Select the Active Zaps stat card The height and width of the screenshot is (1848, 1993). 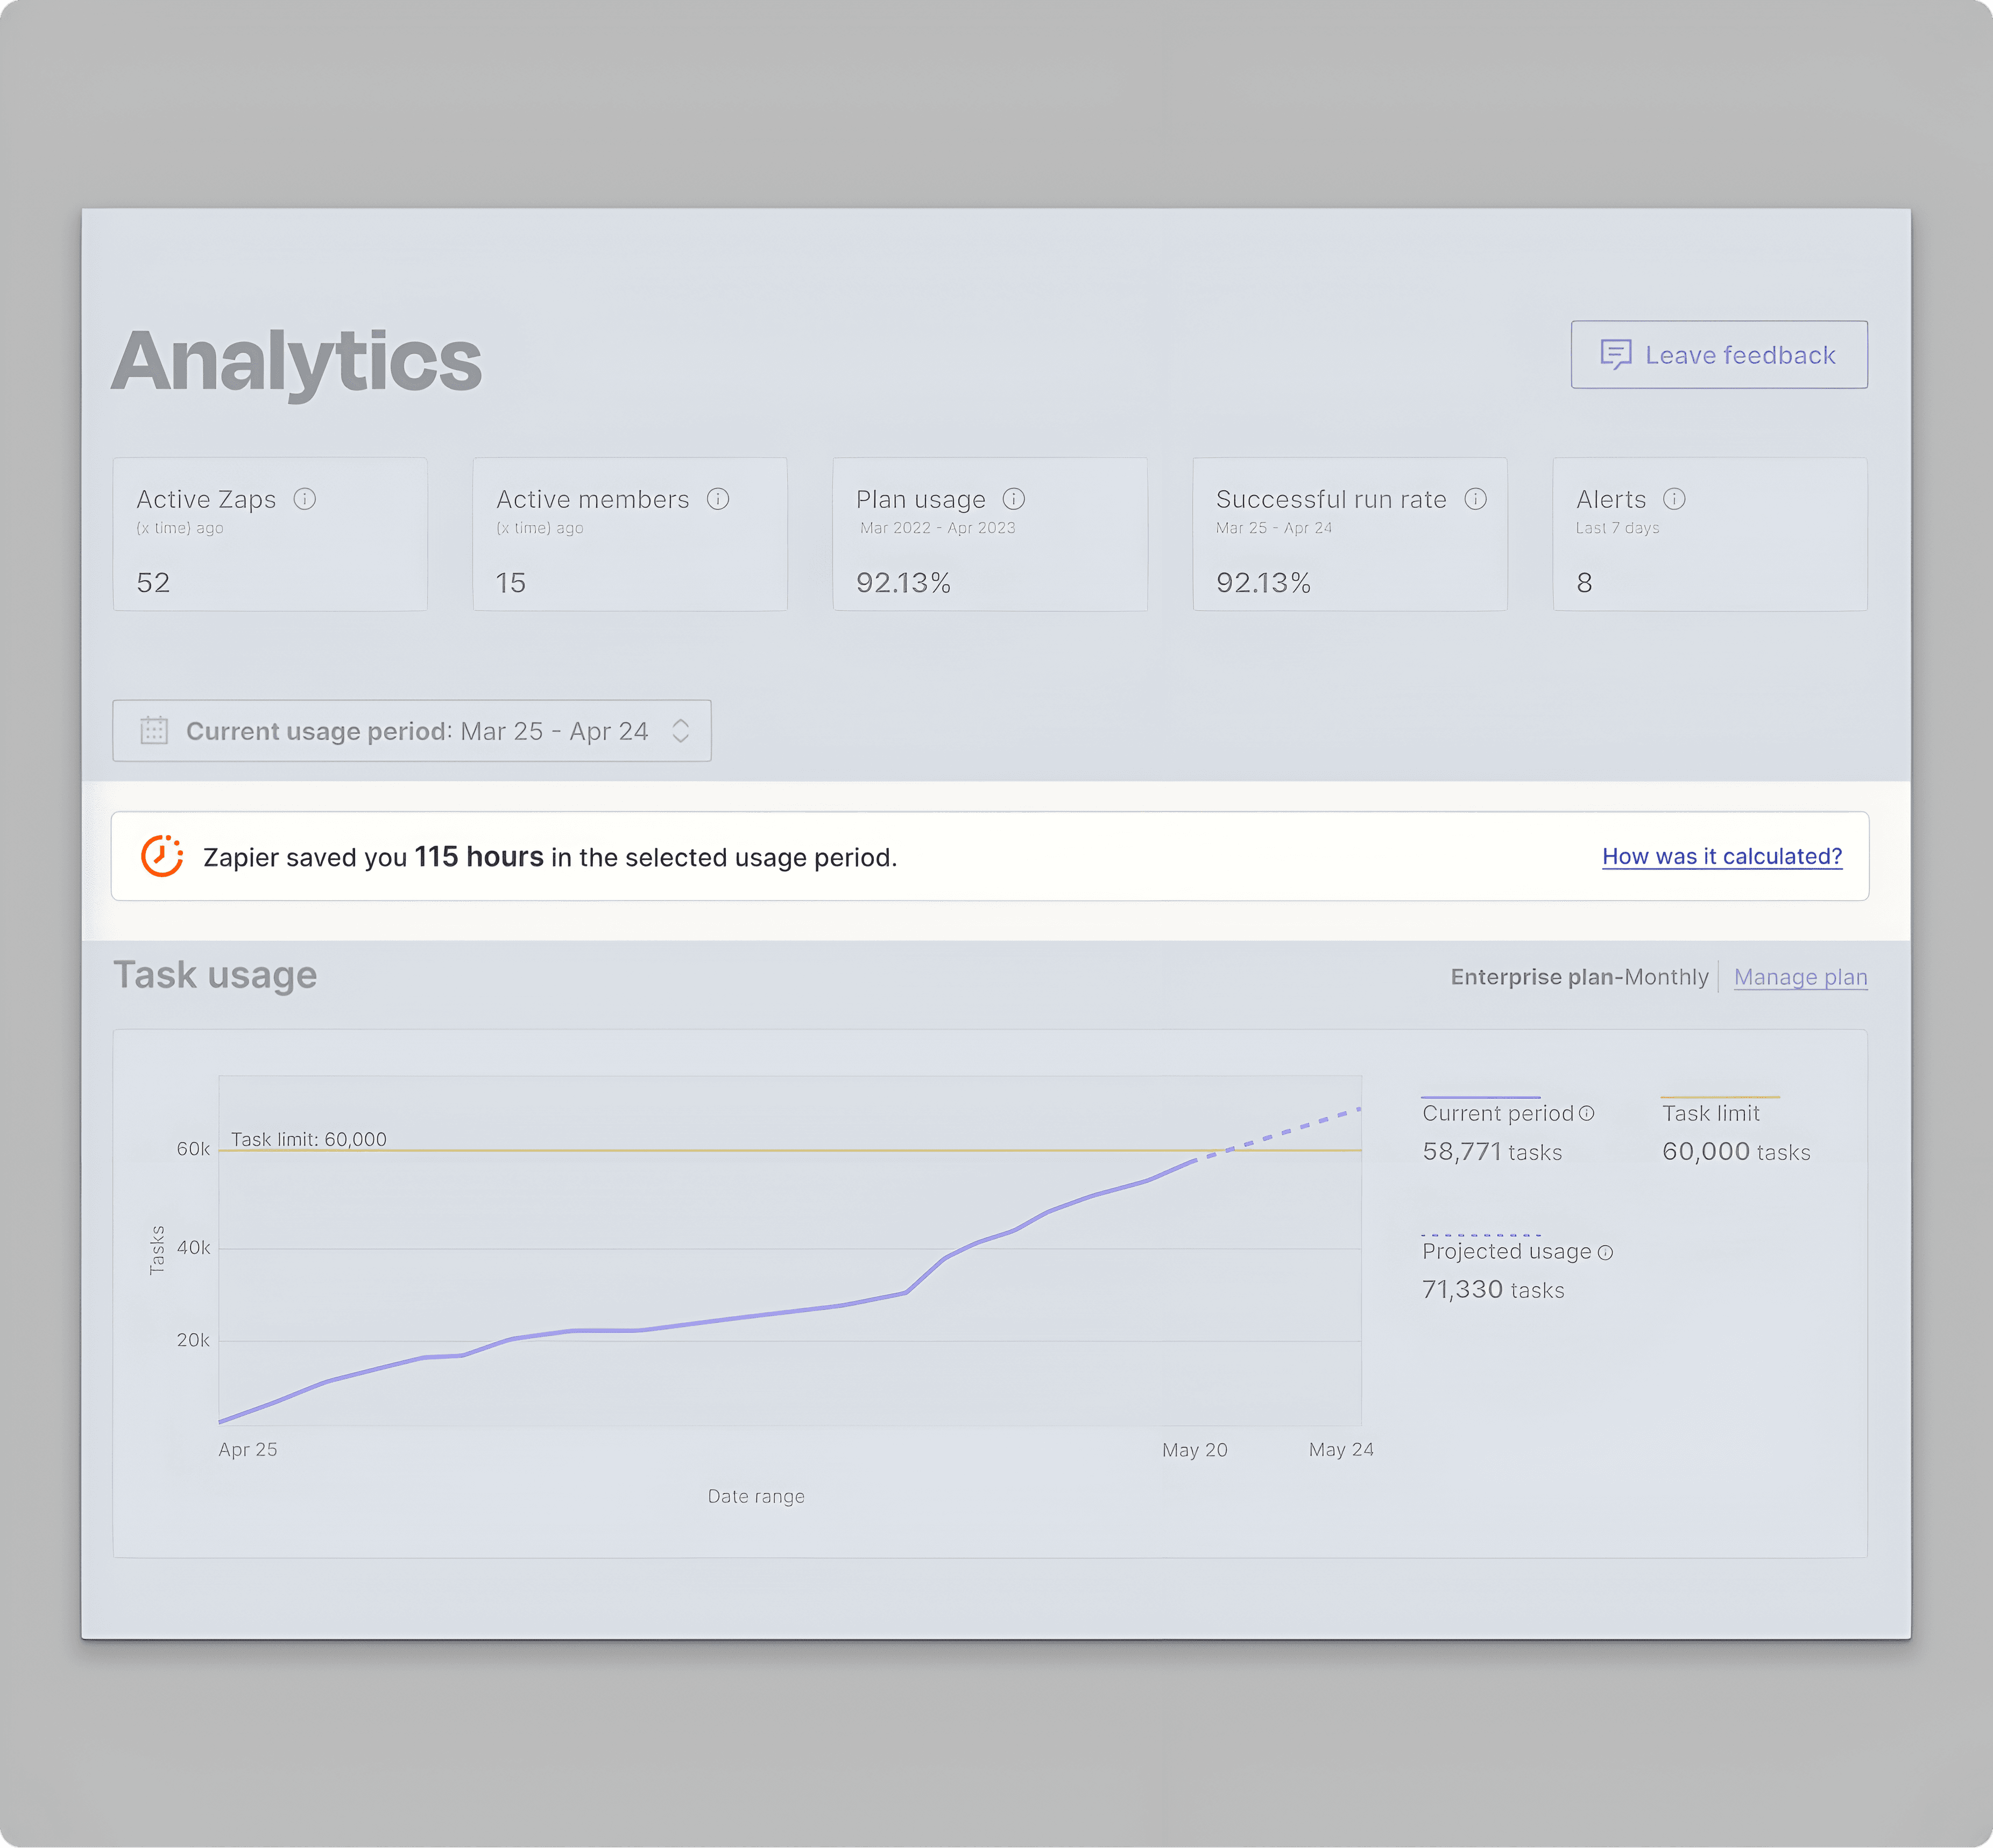pyautogui.click(x=270, y=535)
